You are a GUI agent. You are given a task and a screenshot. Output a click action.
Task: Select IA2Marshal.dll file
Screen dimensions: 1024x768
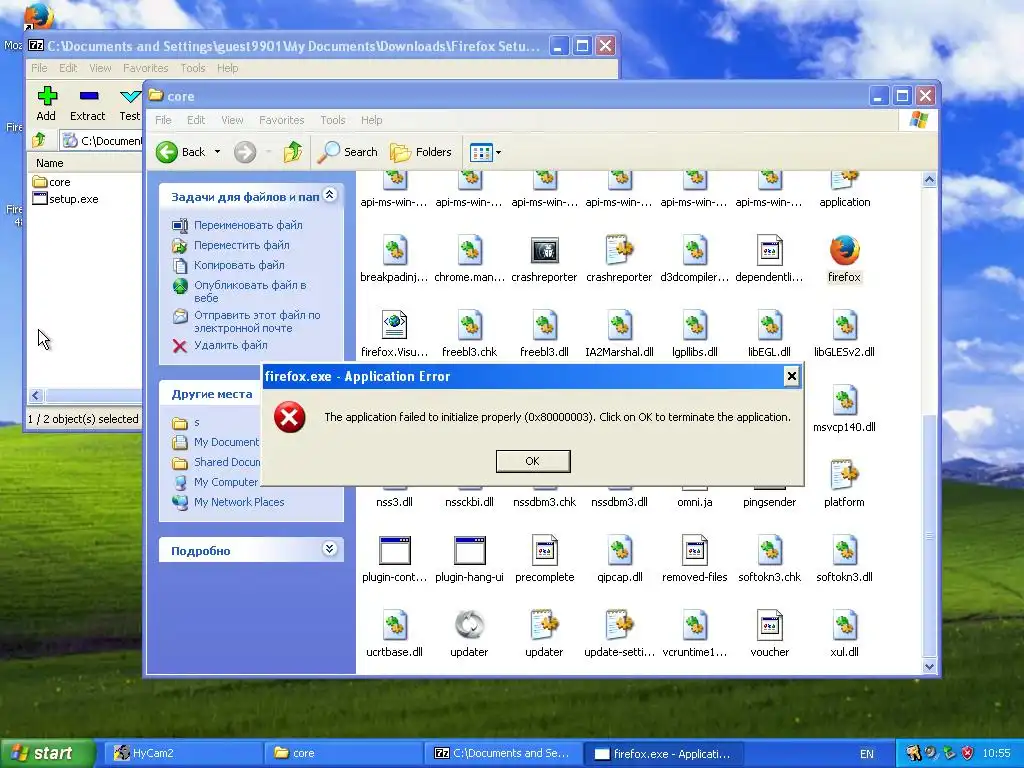click(619, 334)
